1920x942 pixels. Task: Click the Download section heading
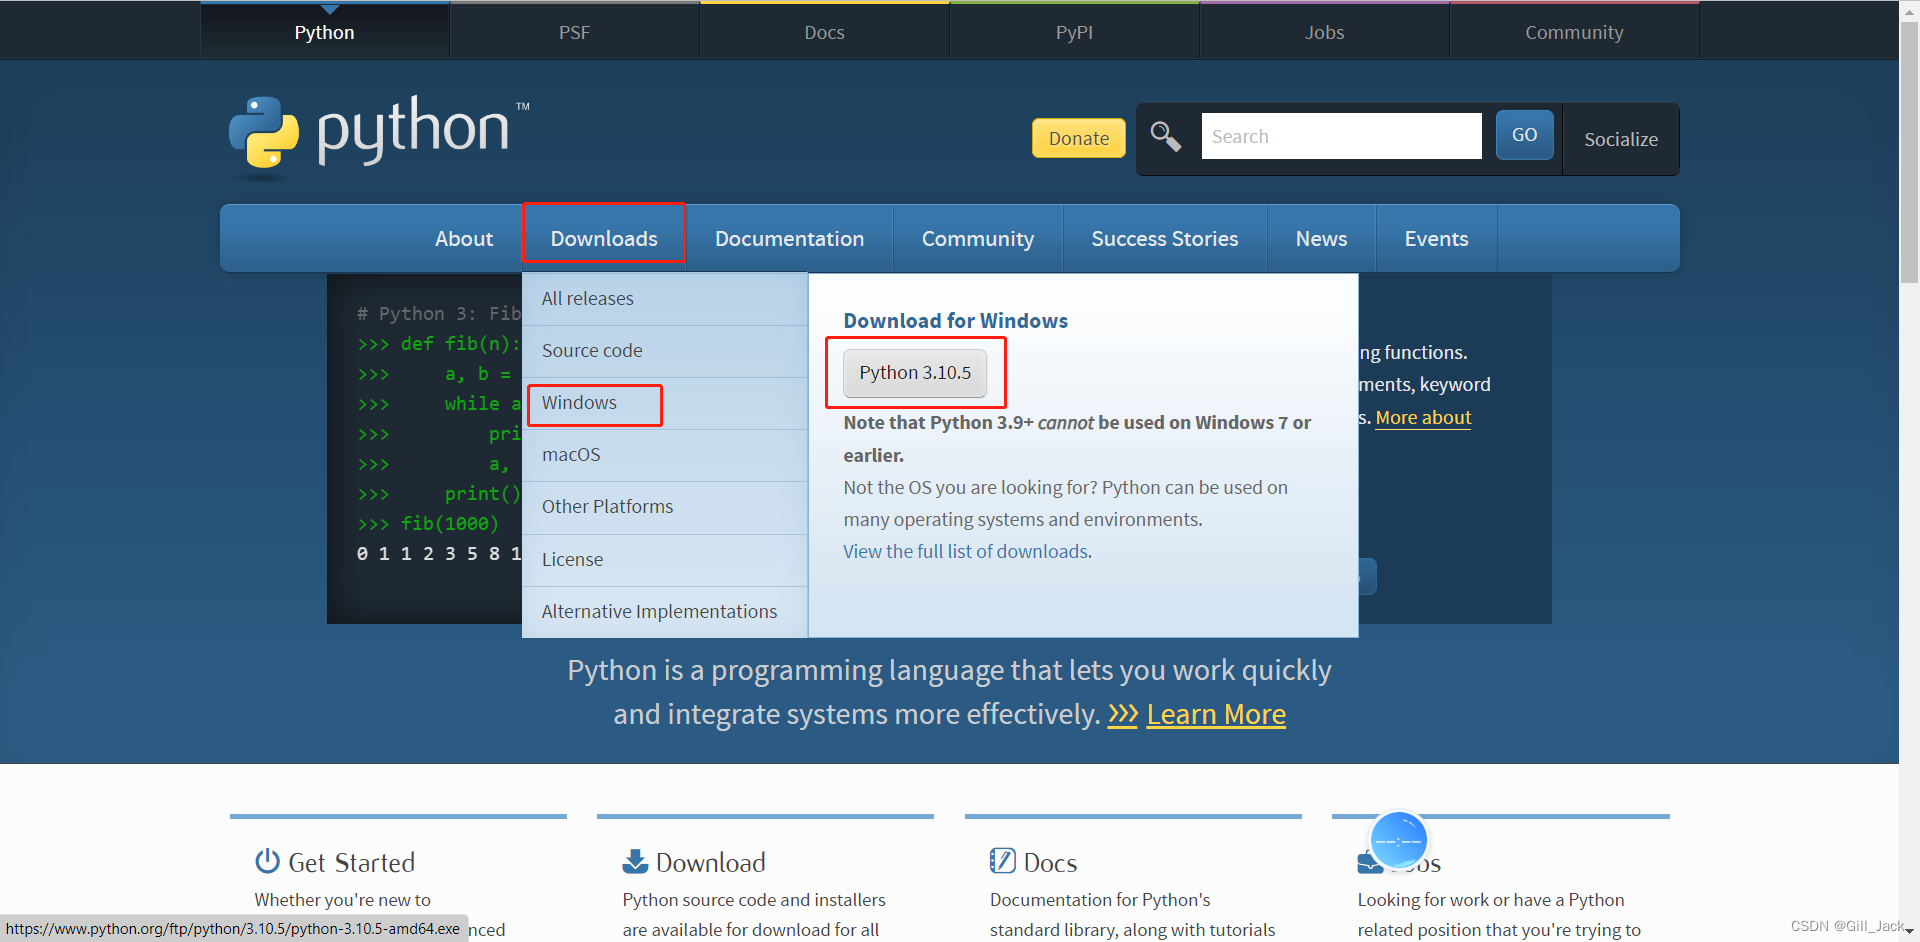711,862
